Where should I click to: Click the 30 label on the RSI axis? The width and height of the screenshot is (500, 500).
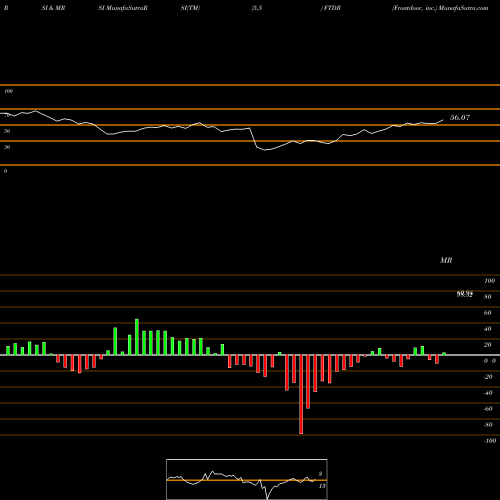click(7, 147)
